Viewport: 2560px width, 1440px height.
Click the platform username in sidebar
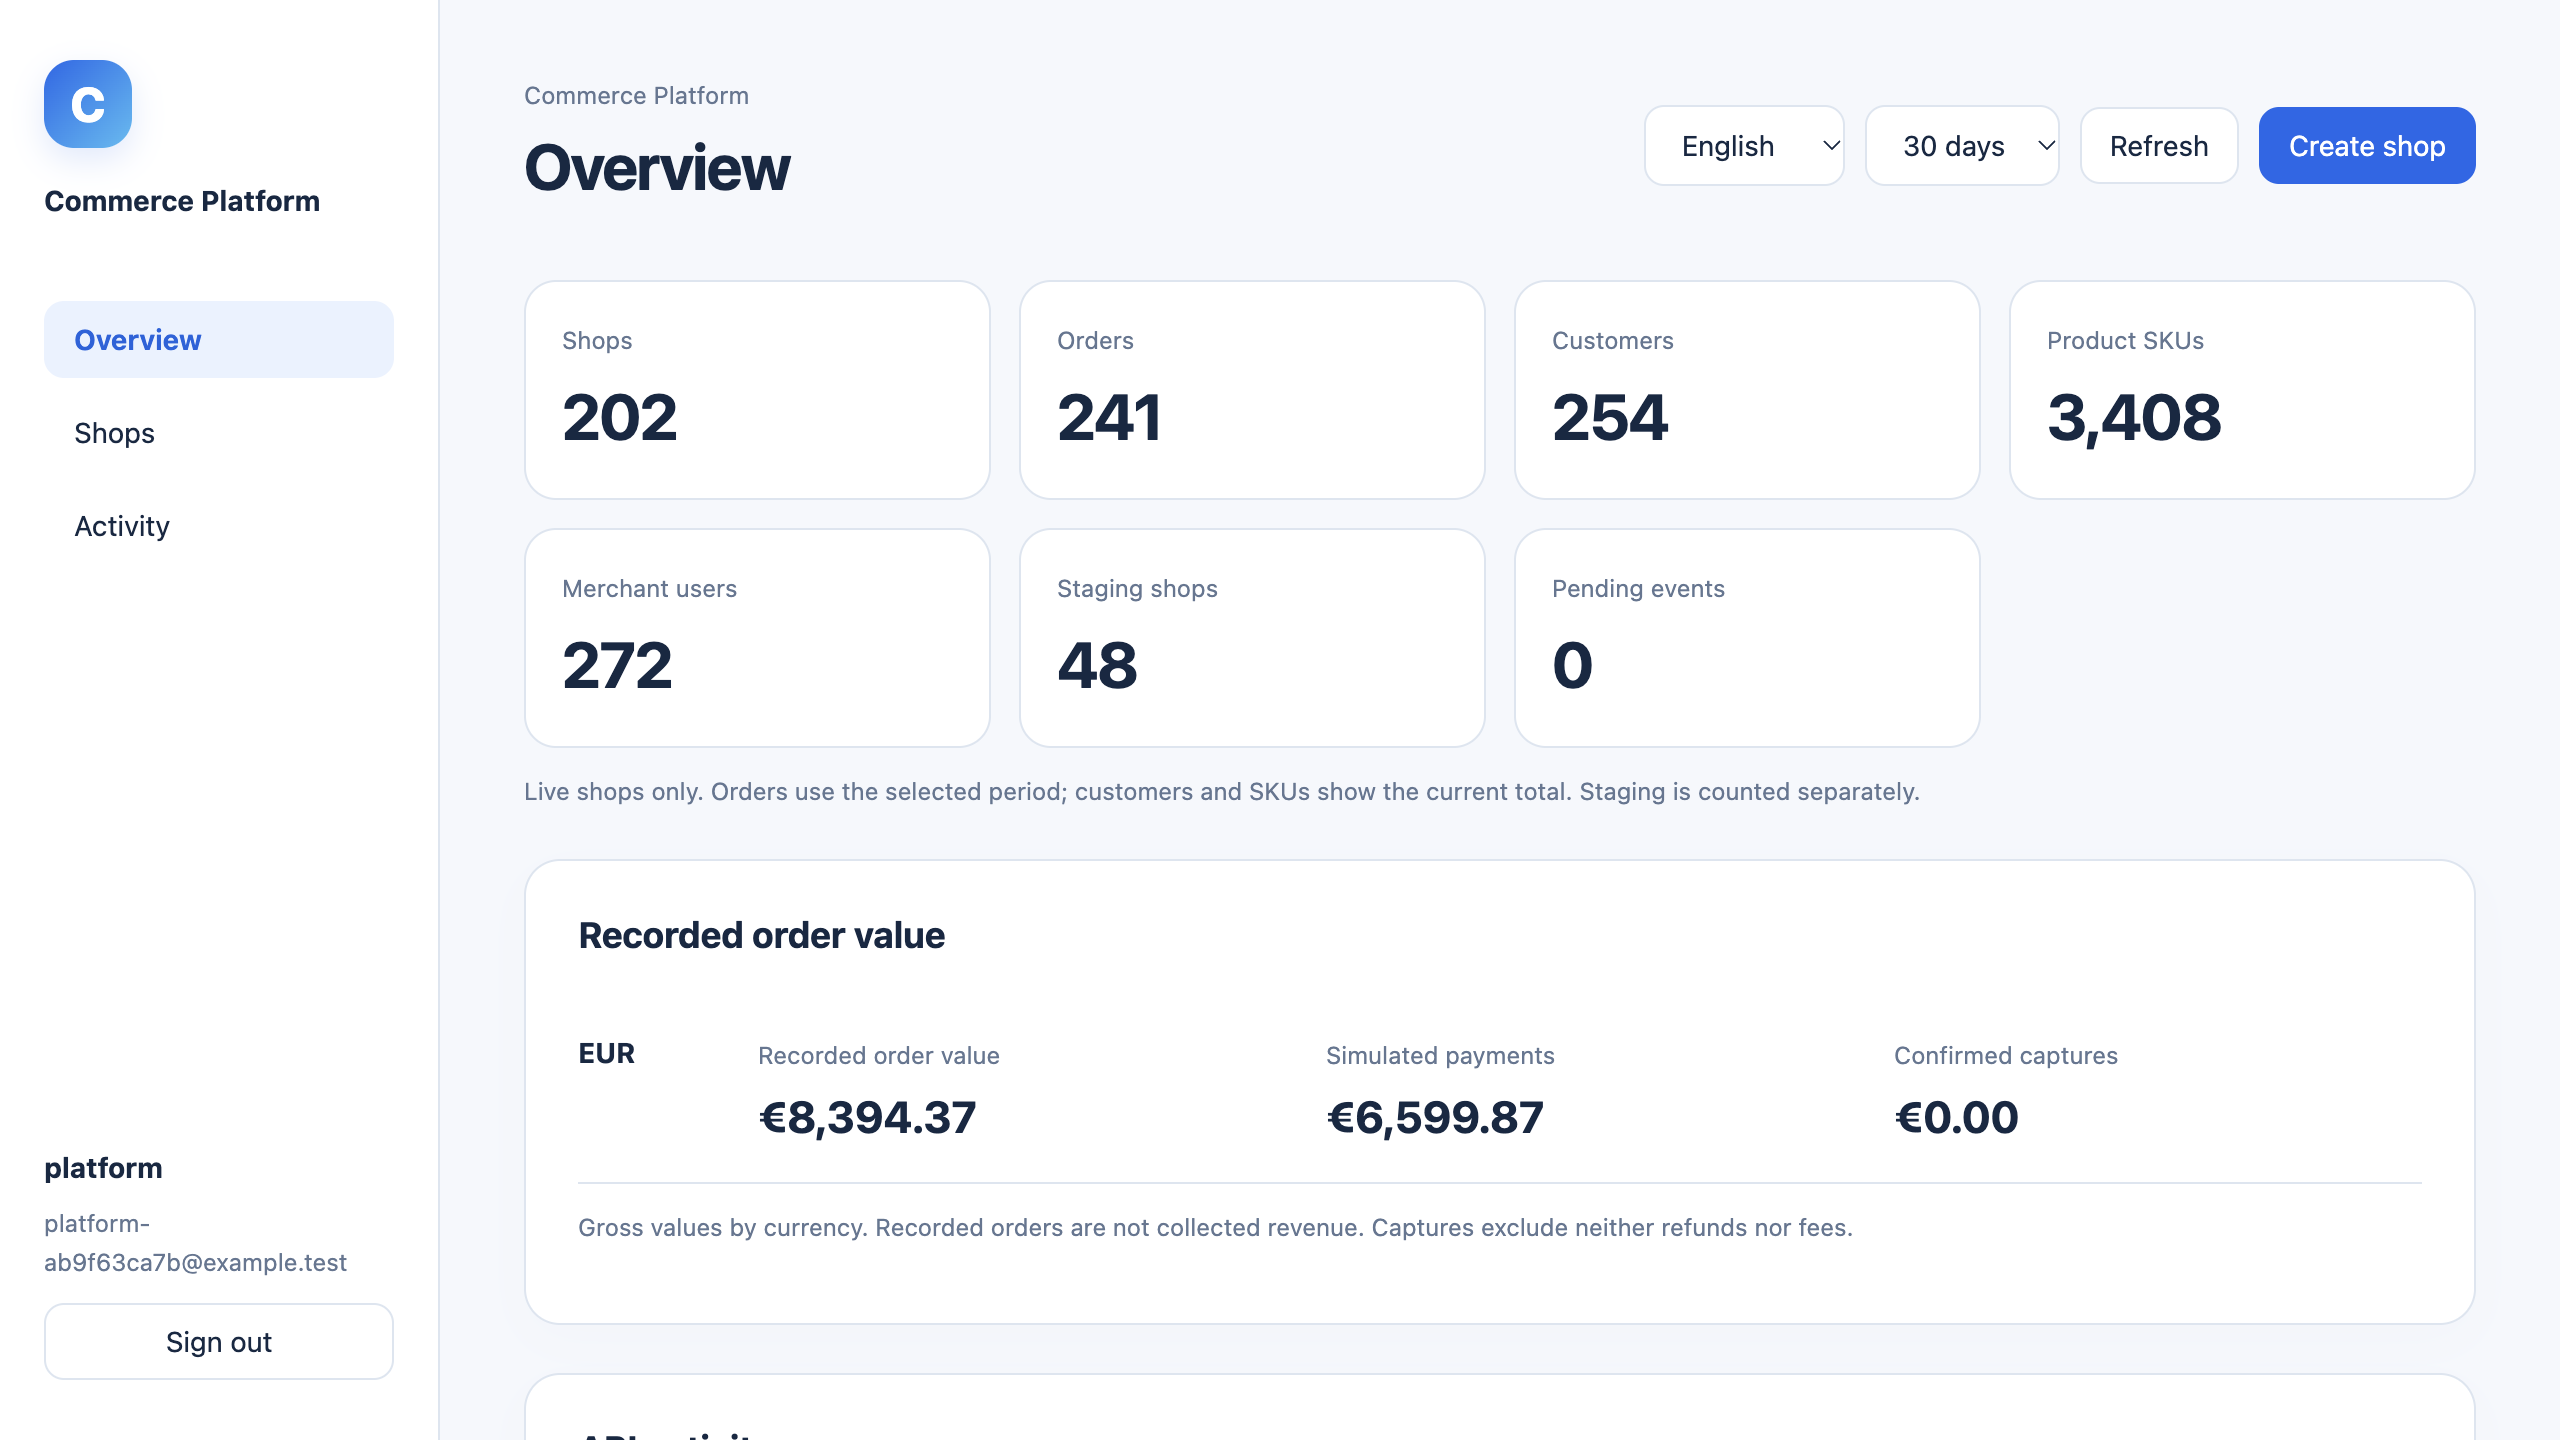coord(103,1168)
